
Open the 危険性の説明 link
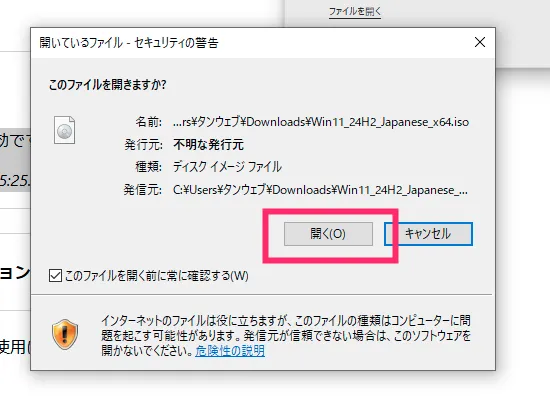(230, 351)
